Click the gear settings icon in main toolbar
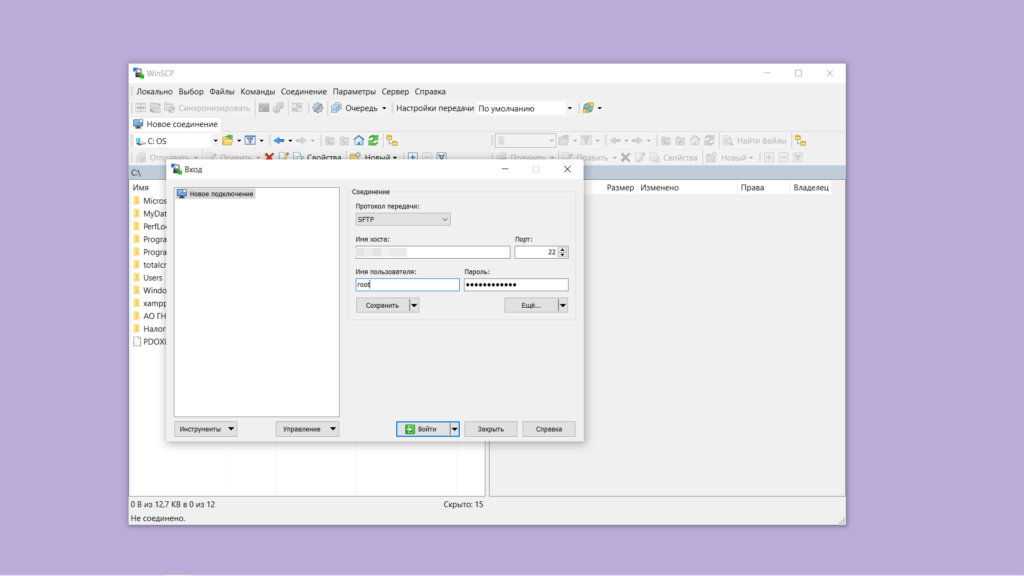The width and height of the screenshot is (1024, 576). pyautogui.click(x=318, y=108)
